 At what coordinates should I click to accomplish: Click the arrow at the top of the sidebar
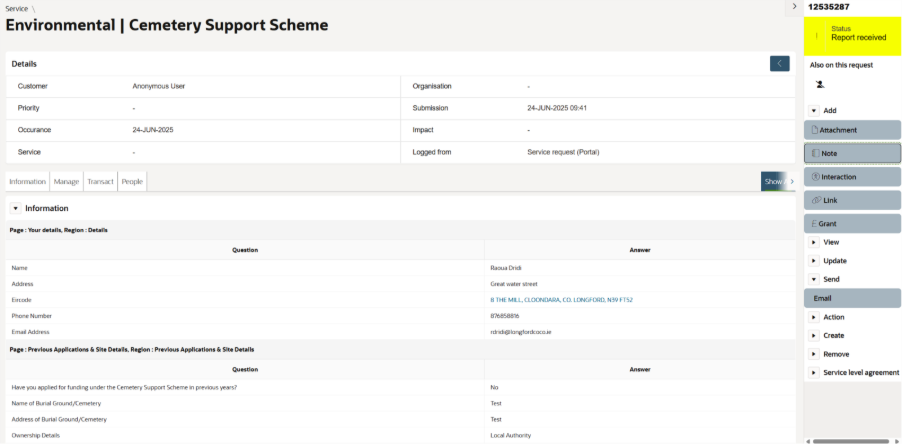tap(794, 6)
